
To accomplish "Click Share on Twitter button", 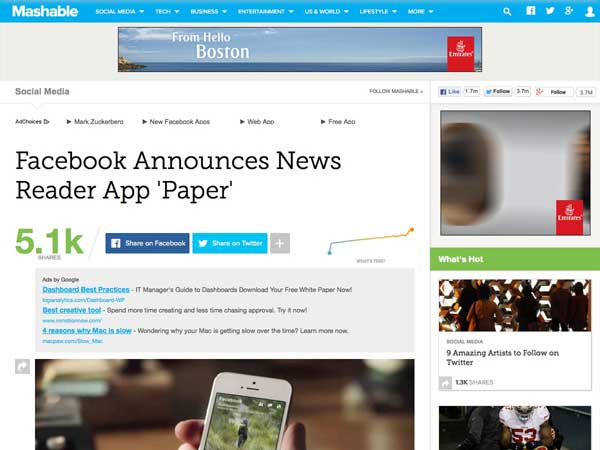I will 230,243.
